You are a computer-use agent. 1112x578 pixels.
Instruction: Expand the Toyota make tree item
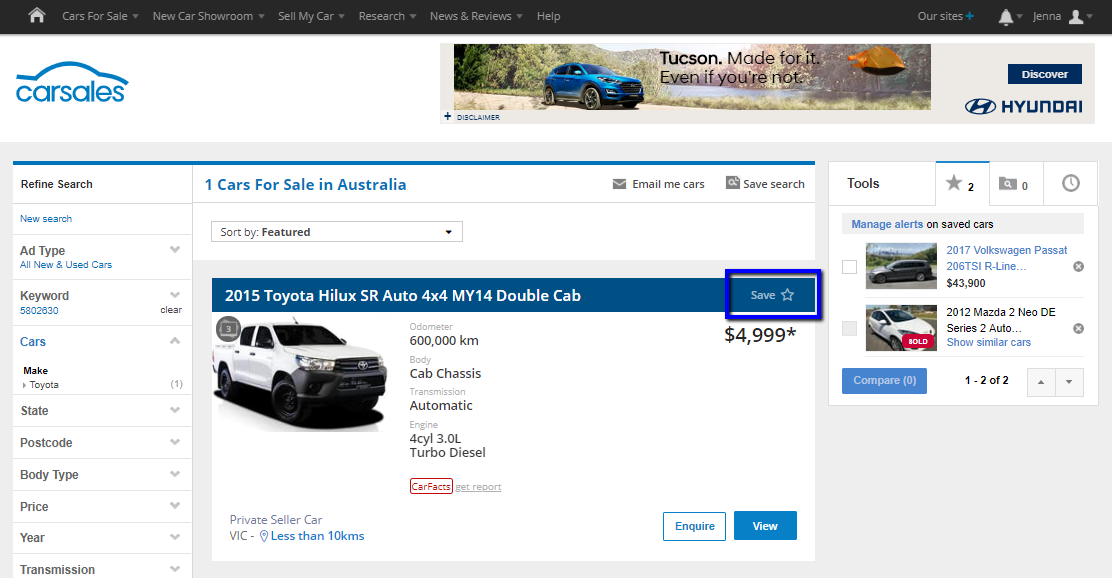pos(24,385)
